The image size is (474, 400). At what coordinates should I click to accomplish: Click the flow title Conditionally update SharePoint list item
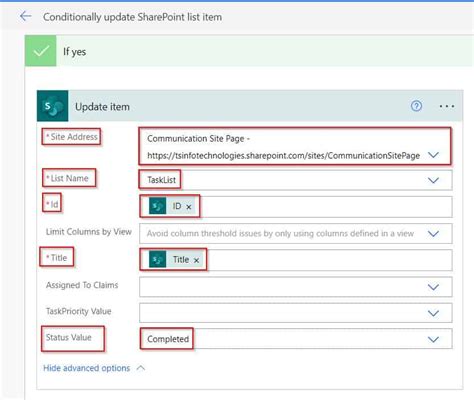132,17
